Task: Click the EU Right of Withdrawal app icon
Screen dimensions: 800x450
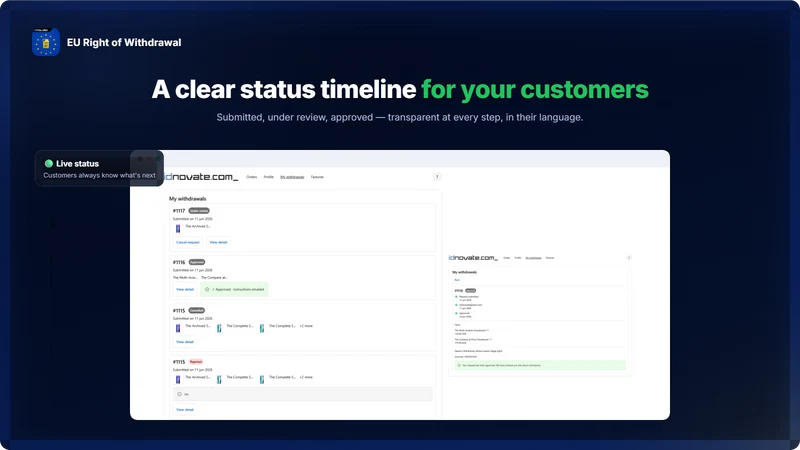Action: point(46,42)
